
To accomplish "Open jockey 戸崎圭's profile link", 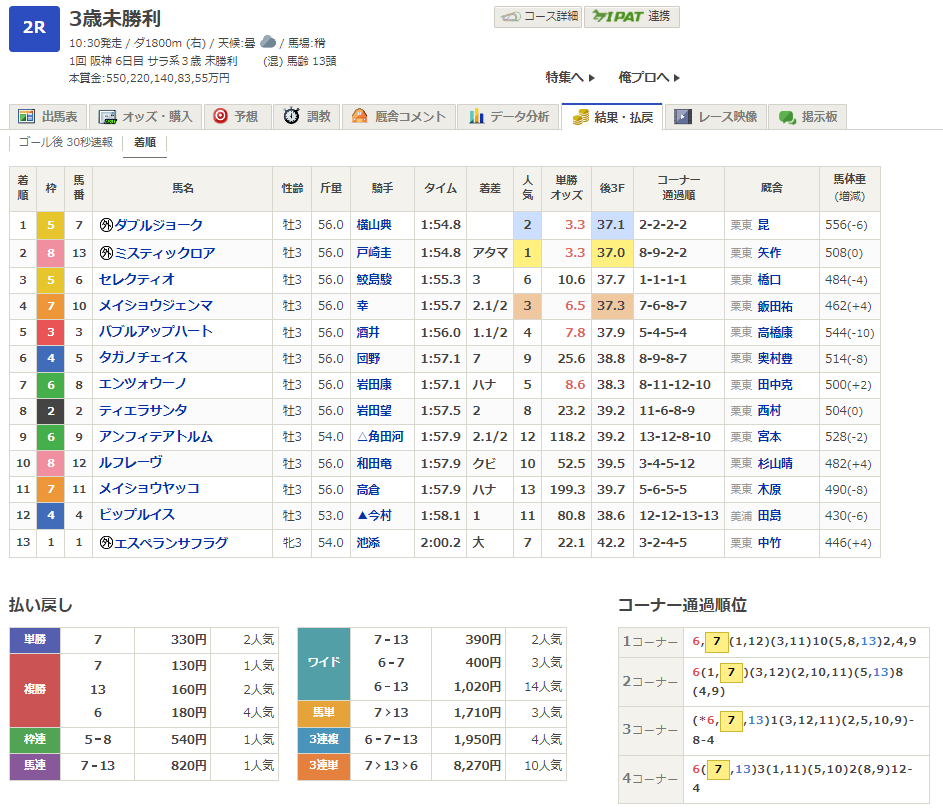I will point(372,253).
